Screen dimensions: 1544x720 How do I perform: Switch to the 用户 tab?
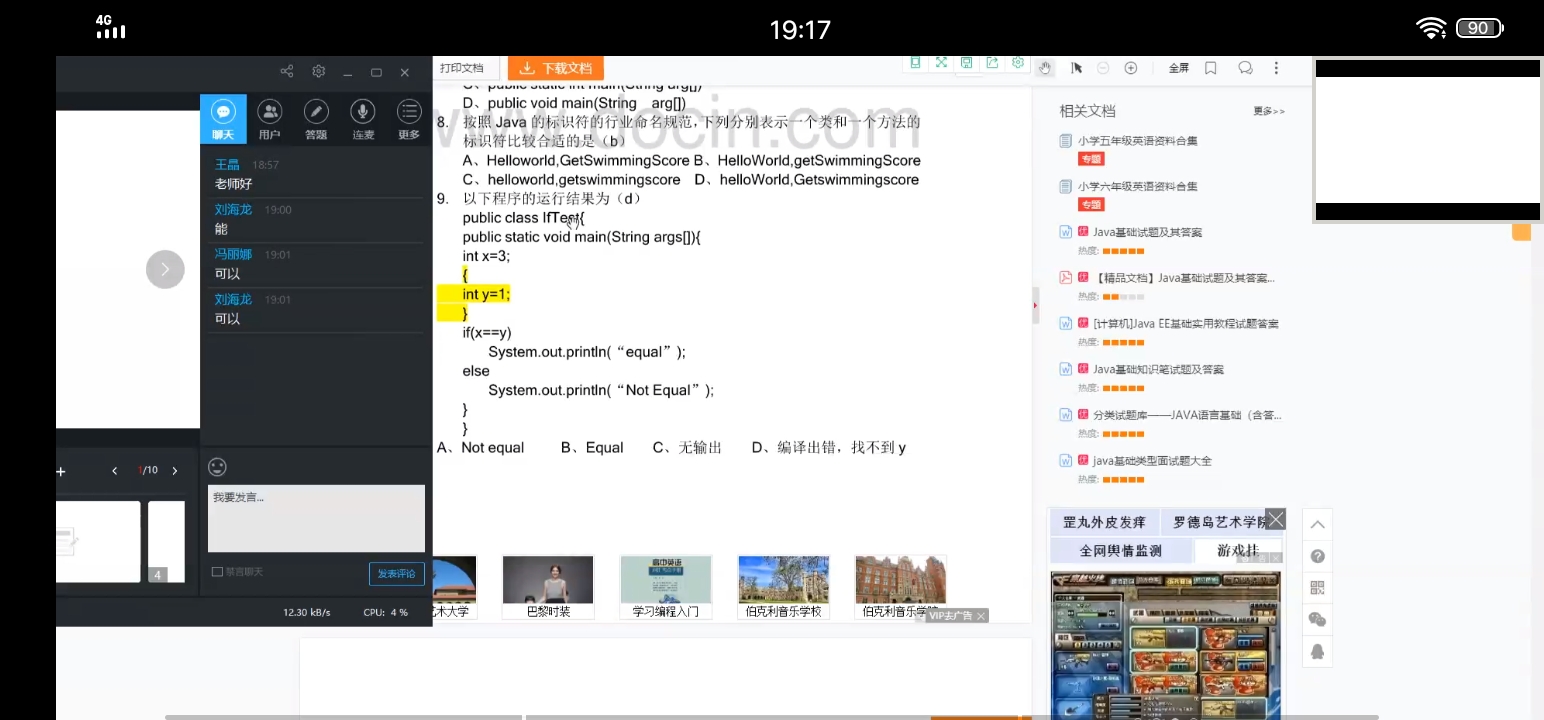pyautogui.click(x=269, y=119)
